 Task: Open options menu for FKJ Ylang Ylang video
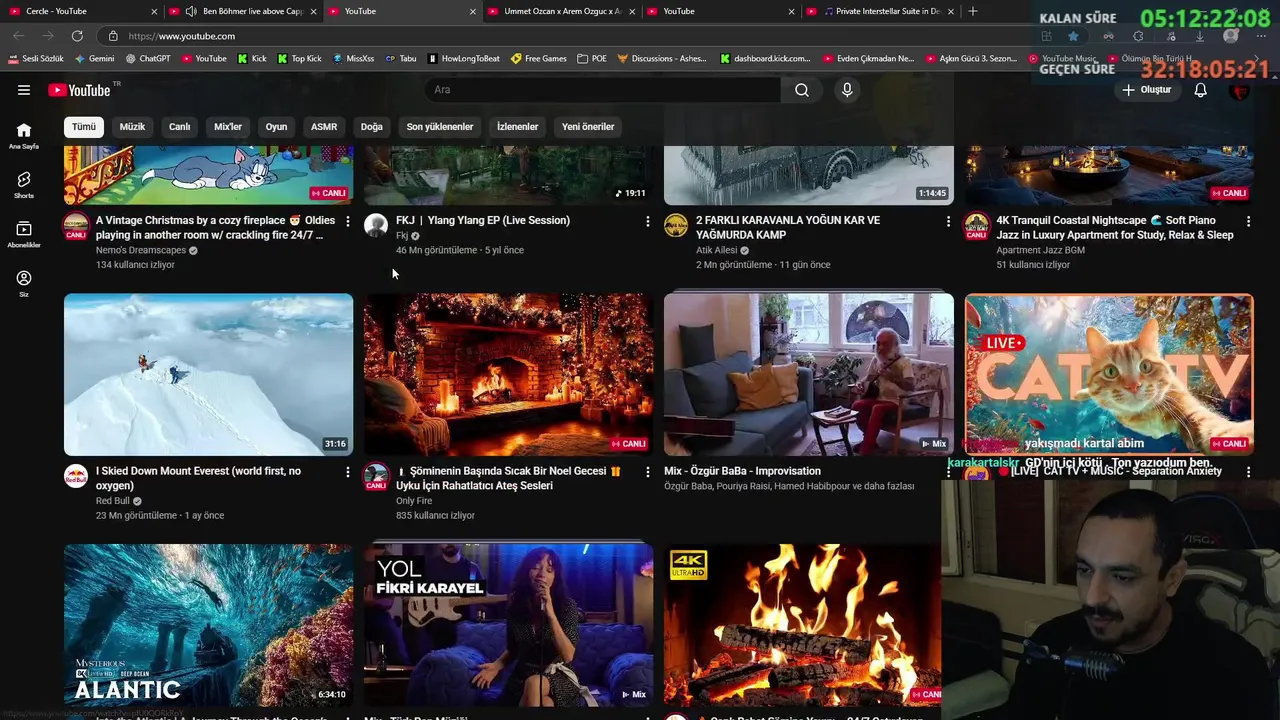647,221
